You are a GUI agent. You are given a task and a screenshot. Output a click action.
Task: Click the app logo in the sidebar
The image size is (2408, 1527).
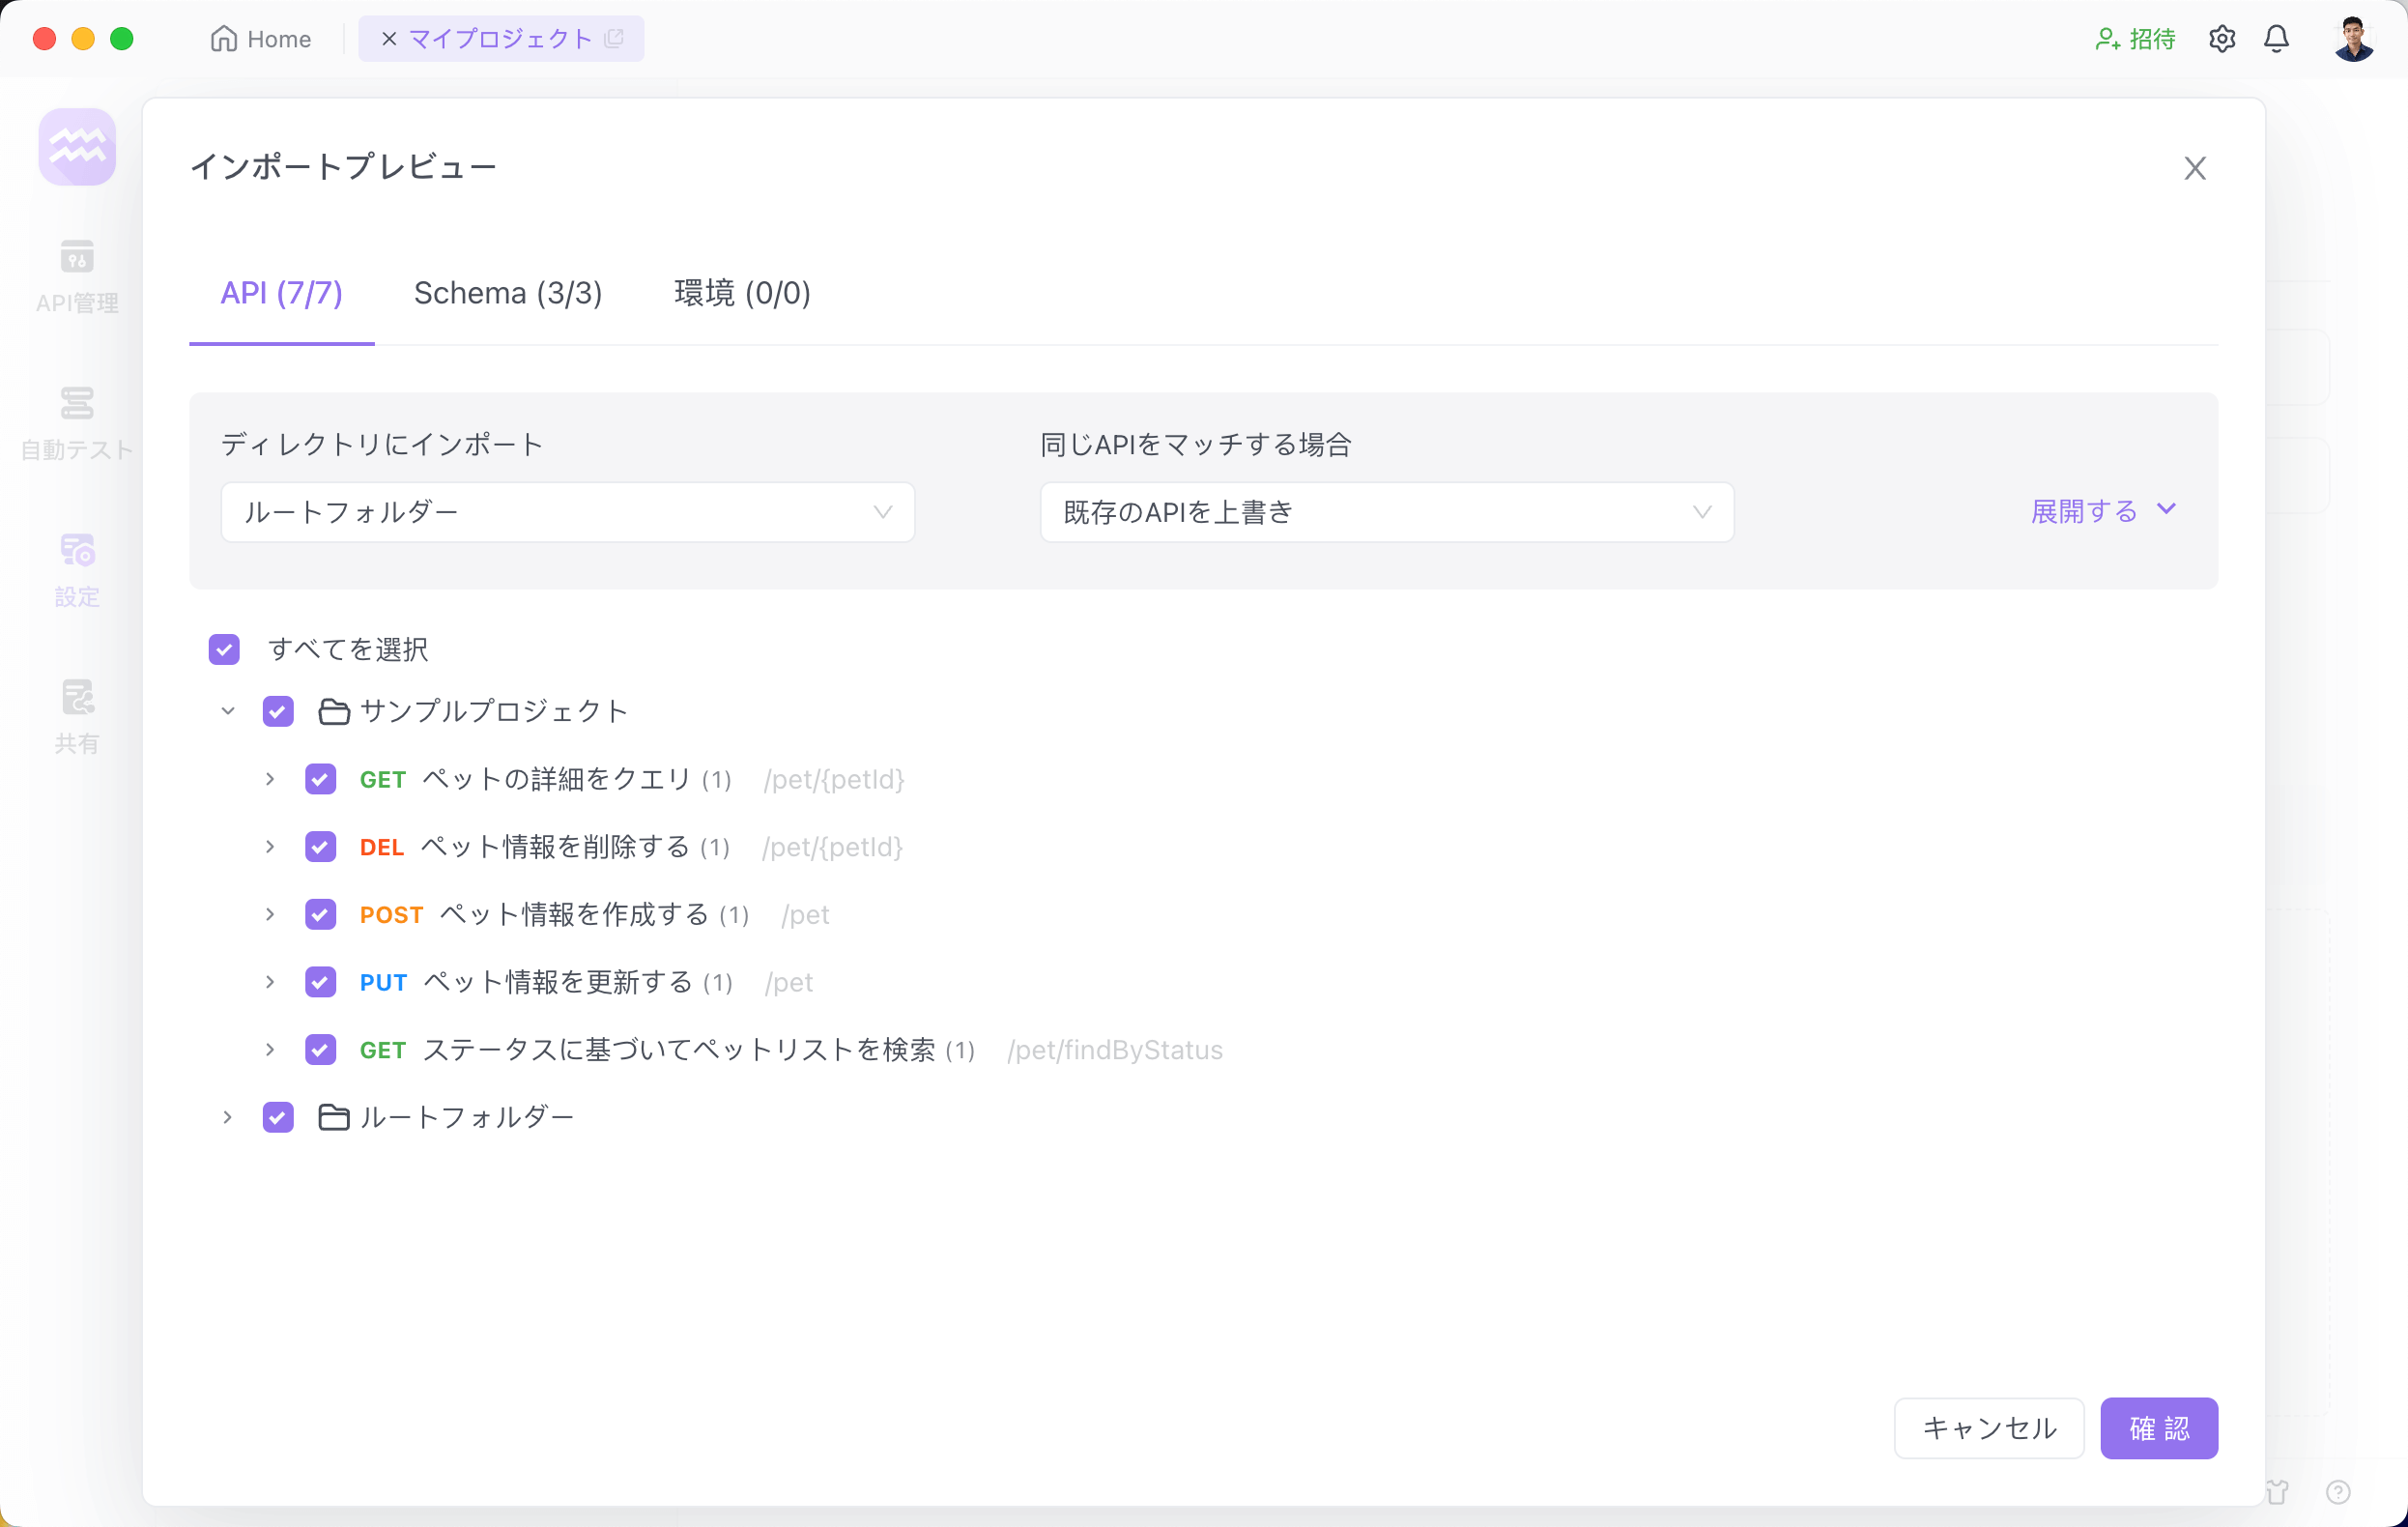pyautogui.click(x=77, y=147)
